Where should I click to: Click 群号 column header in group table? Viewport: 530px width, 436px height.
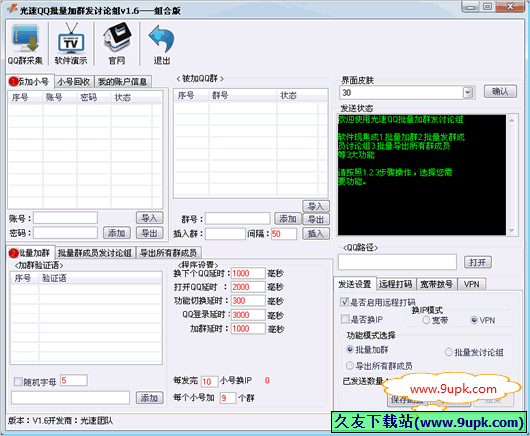click(x=243, y=95)
